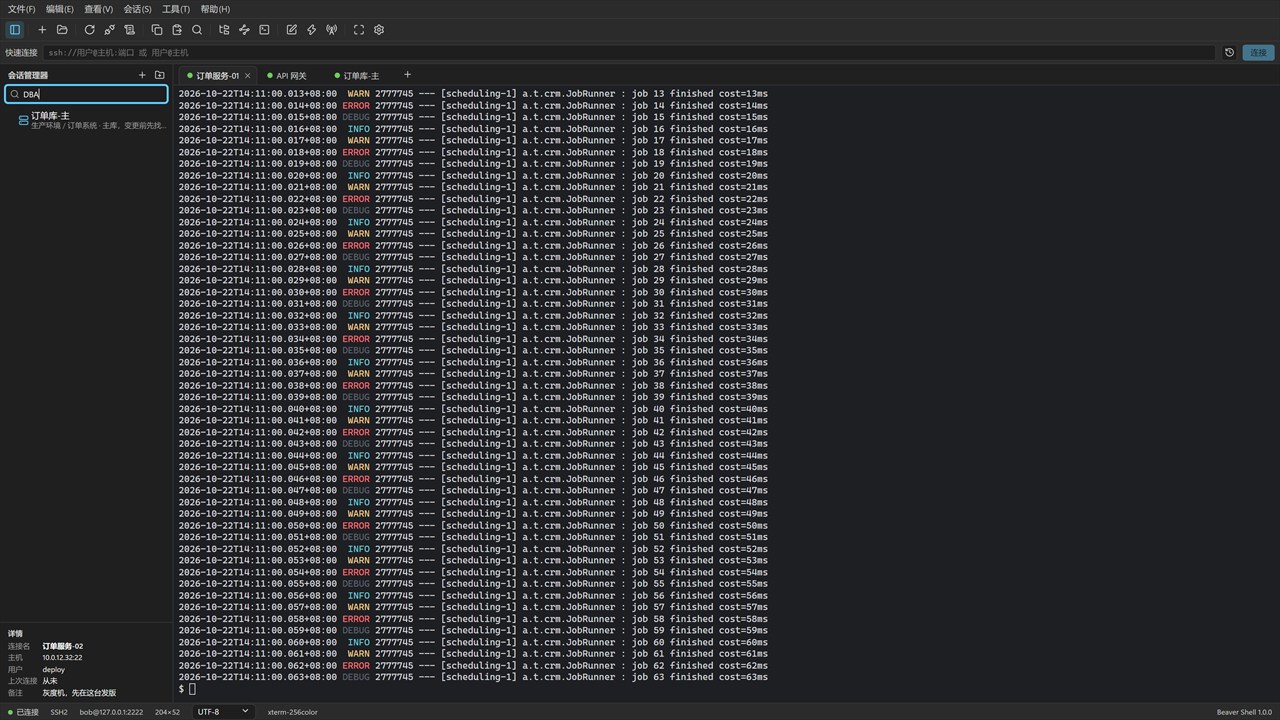Open the 查看(V) menu
Screen dimensions: 1280x720
pyautogui.click(x=99, y=9)
